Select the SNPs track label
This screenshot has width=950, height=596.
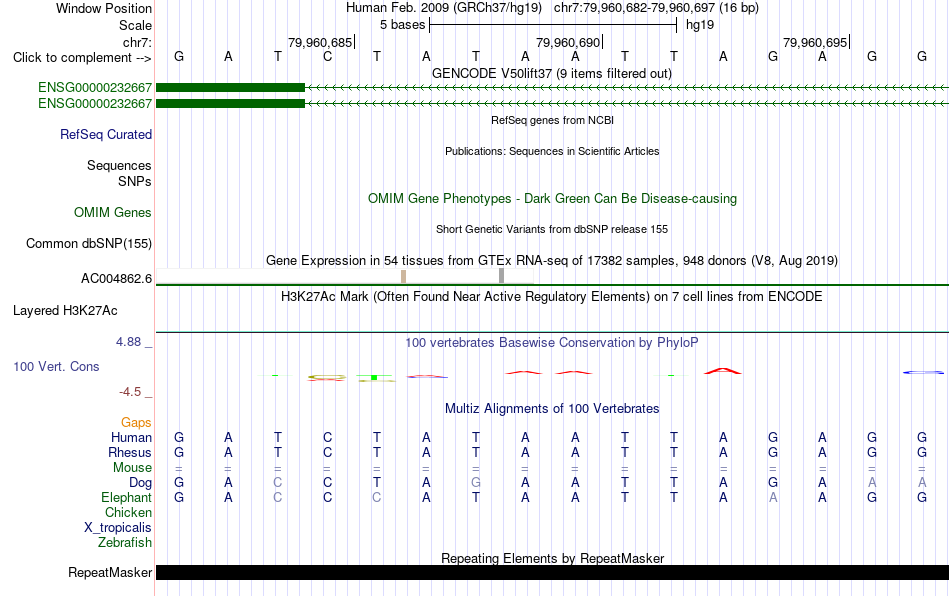pyautogui.click(x=135, y=181)
